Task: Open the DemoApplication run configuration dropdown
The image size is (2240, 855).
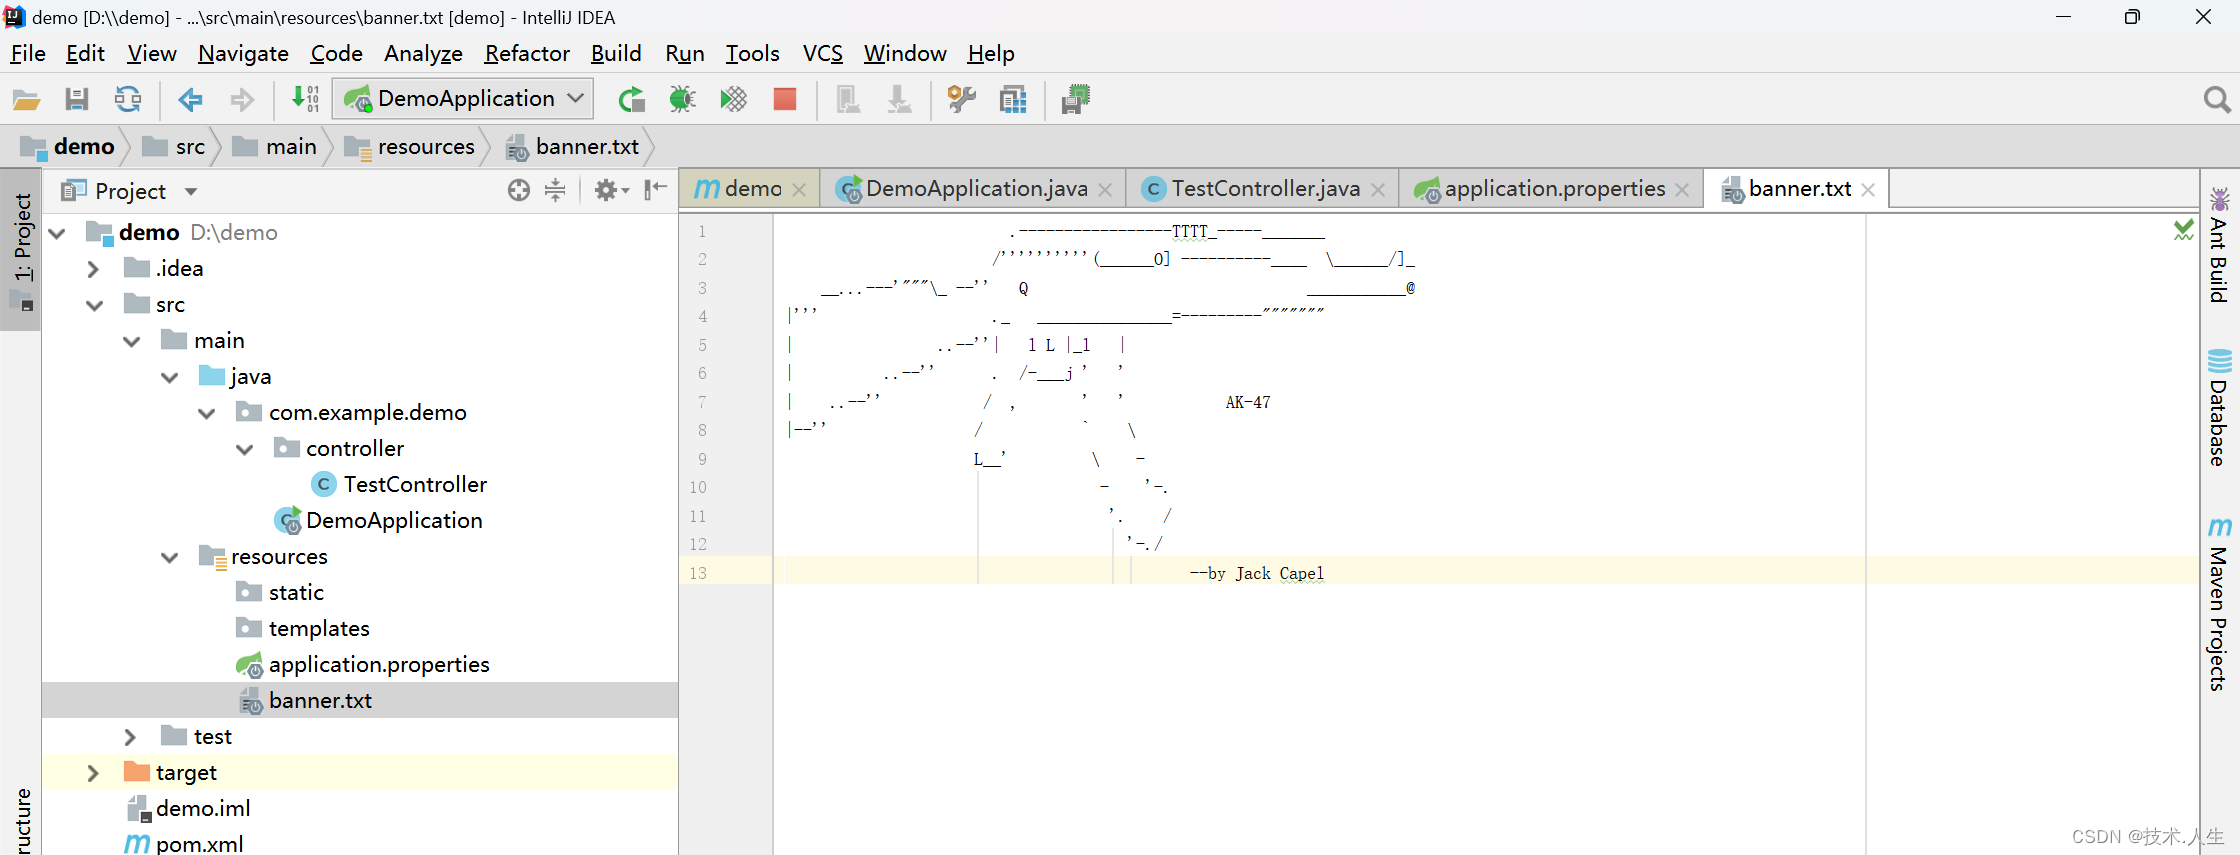Action: 464,98
